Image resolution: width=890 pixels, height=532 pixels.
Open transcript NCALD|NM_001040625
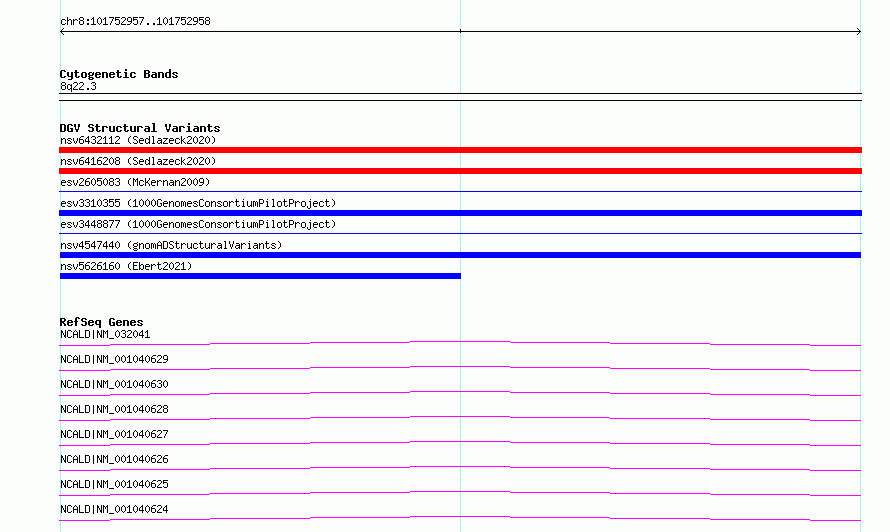tap(114, 484)
